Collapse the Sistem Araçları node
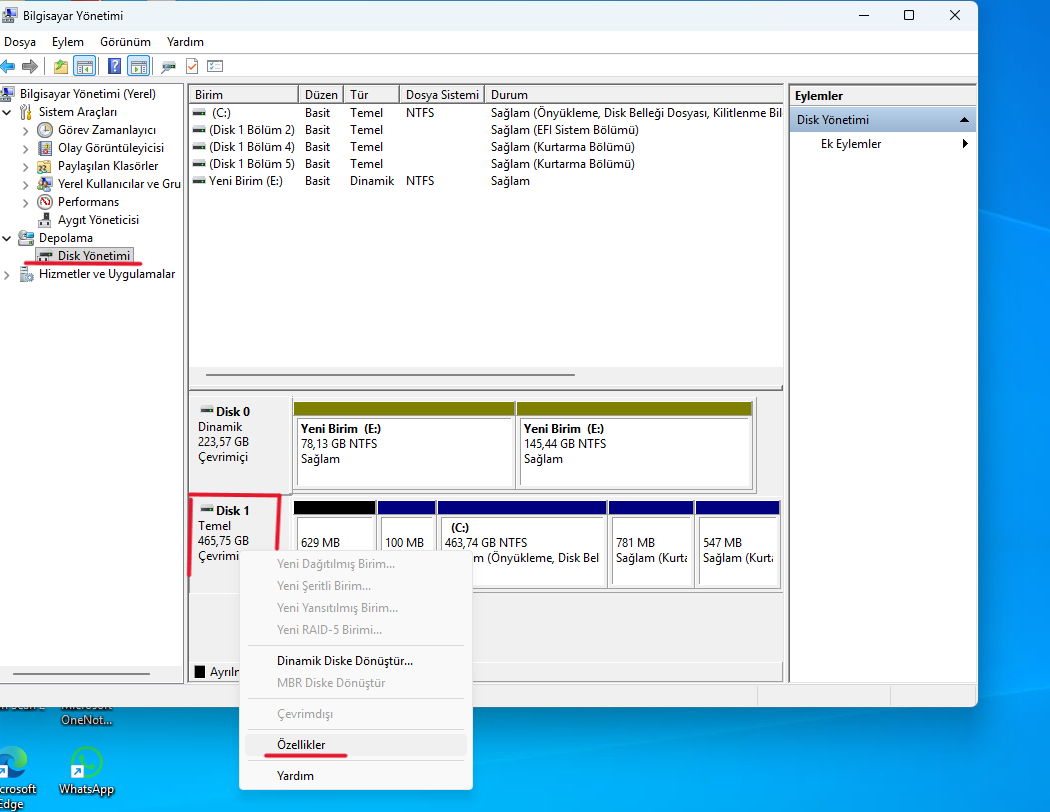This screenshot has width=1050, height=812. pyautogui.click(x=7, y=112)
